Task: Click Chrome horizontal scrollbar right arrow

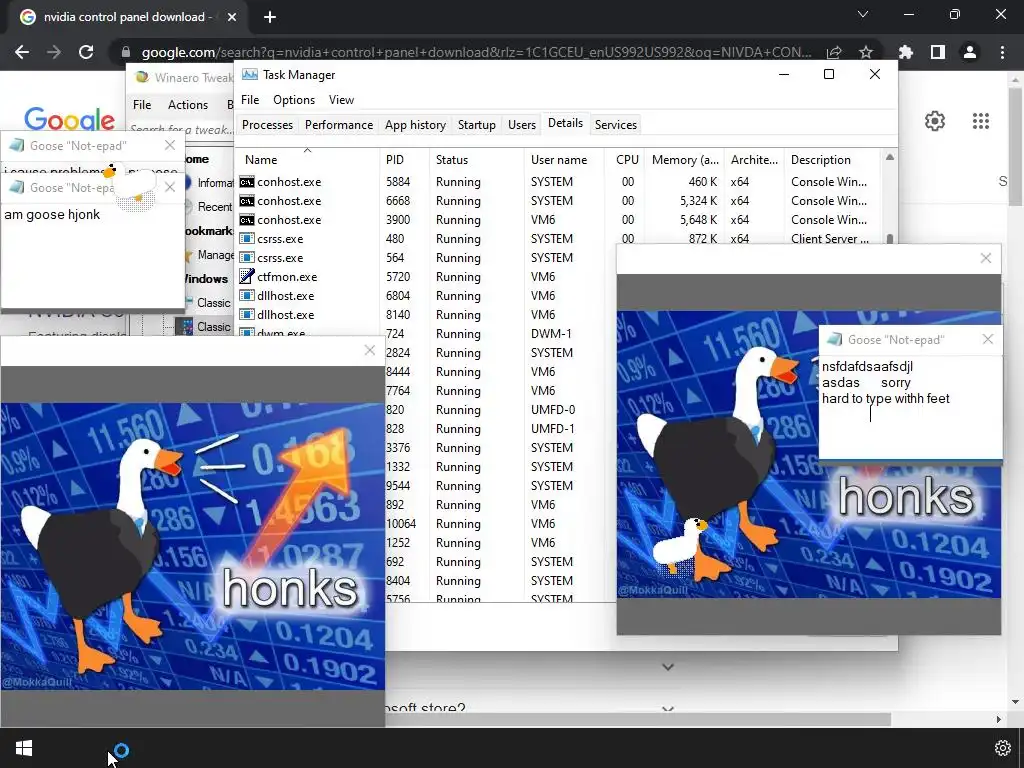Action: click(x=998, y=719)
